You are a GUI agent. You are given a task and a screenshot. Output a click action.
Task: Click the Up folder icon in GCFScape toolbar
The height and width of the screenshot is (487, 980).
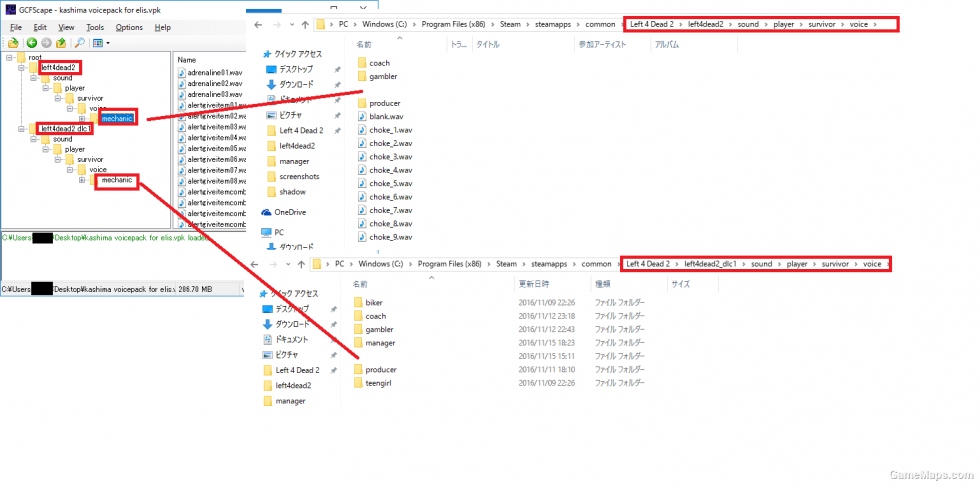(x=61, y=43)
